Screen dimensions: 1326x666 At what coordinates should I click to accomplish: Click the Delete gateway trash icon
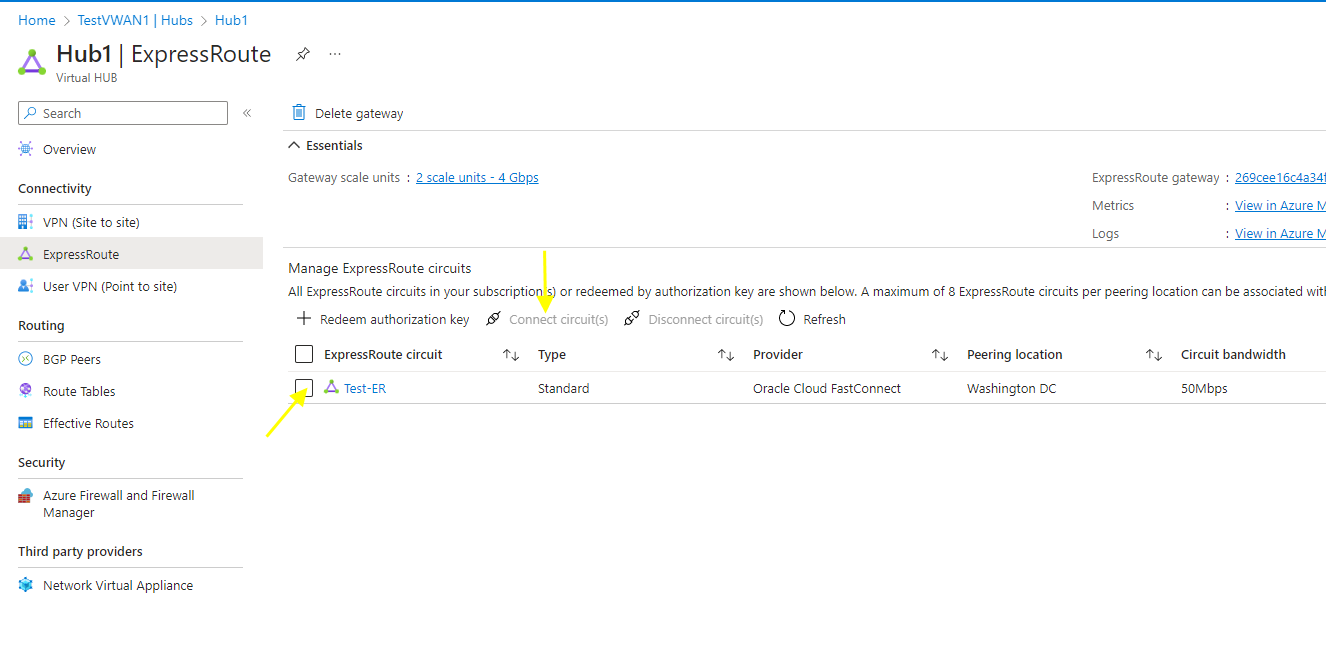click(299, 113)
